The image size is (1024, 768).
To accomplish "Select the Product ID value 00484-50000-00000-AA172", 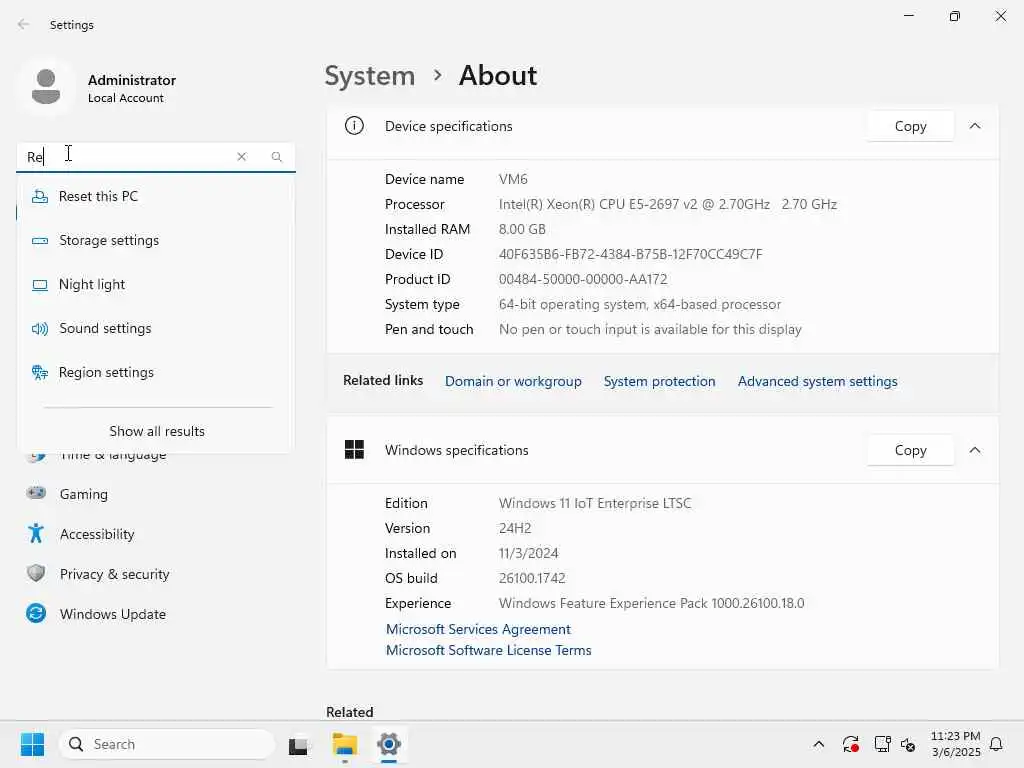I will [x=583, y=280].
